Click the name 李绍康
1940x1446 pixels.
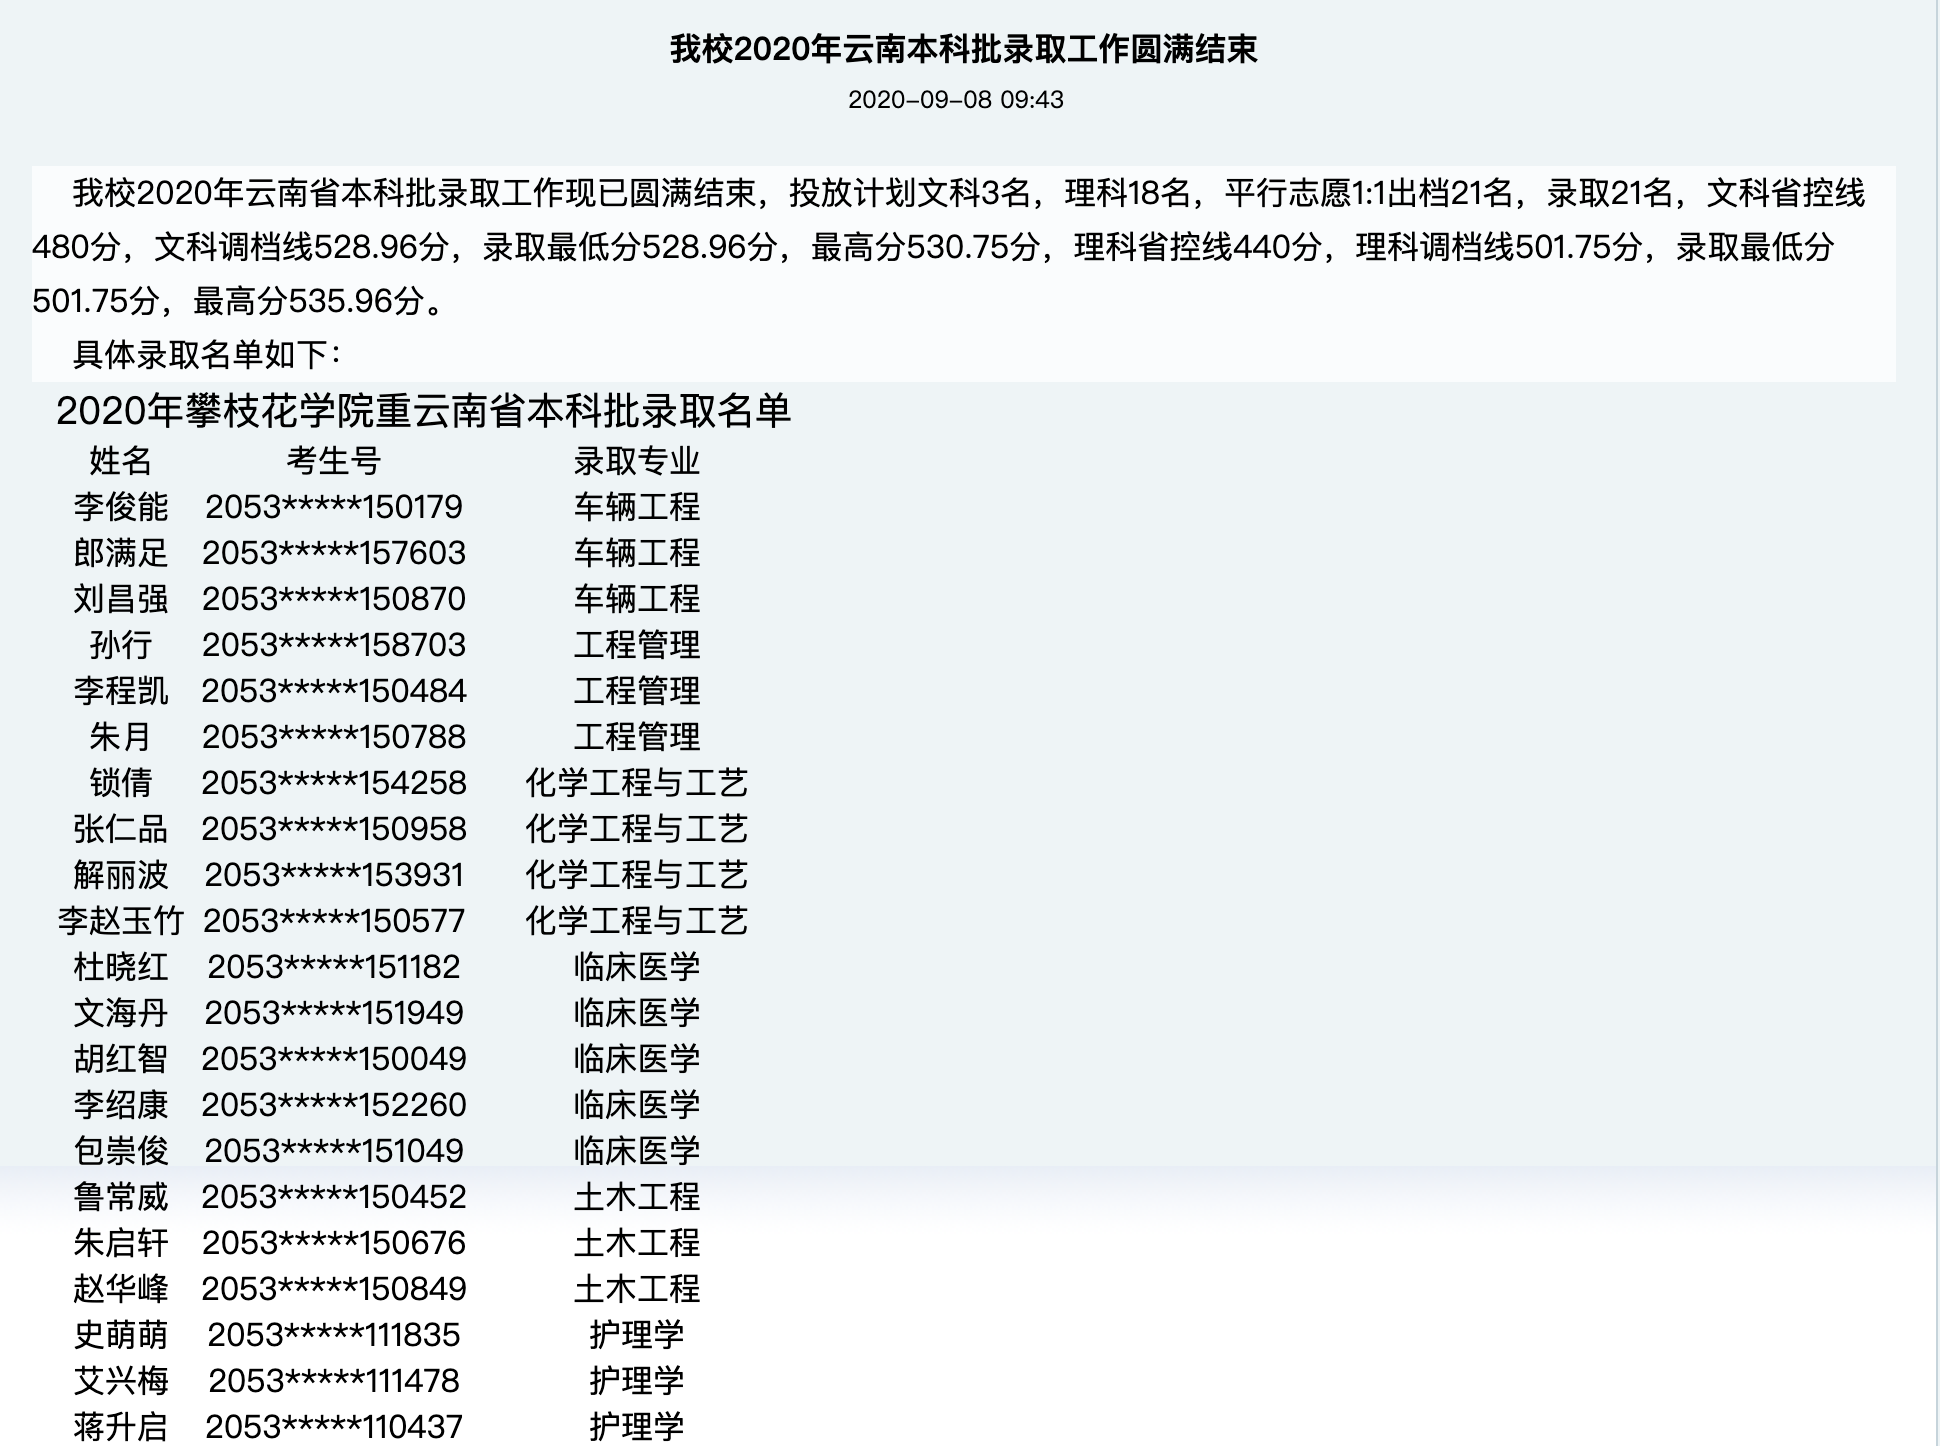click(x=120, y=1105)
